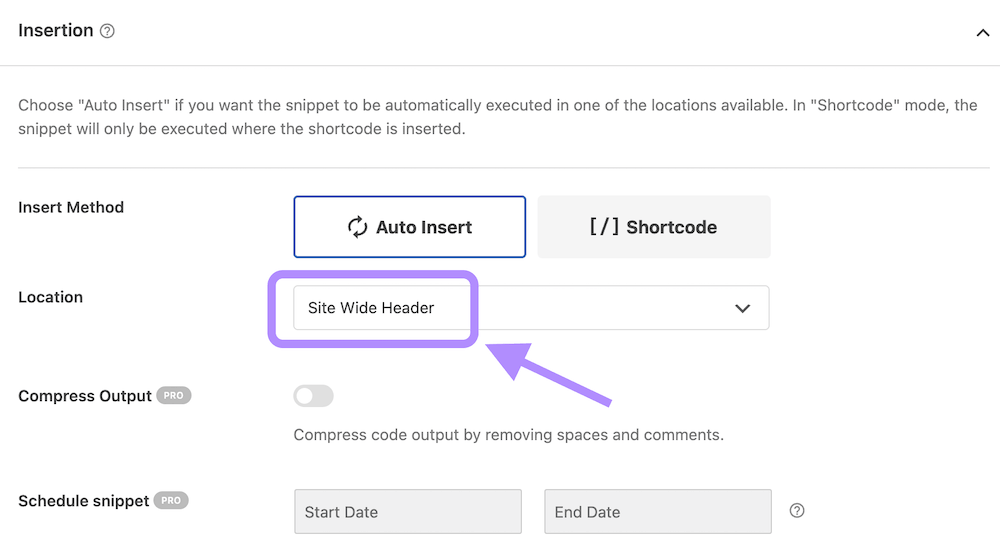
Task: Click the Insertion section heading
Action: click(x=55, y=31)
